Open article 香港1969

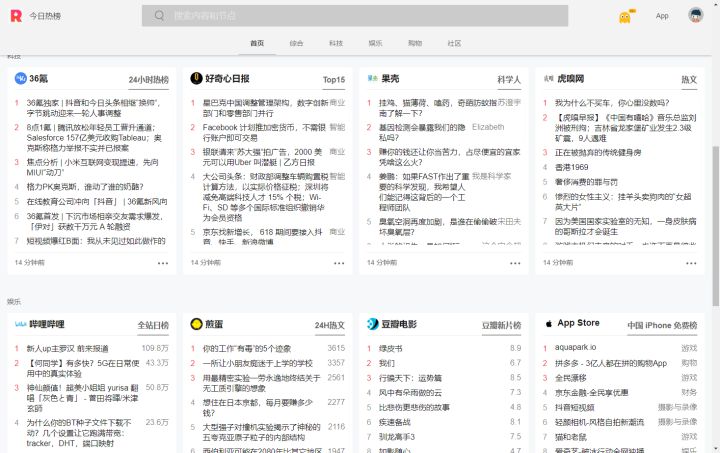[x=571, y=167]
